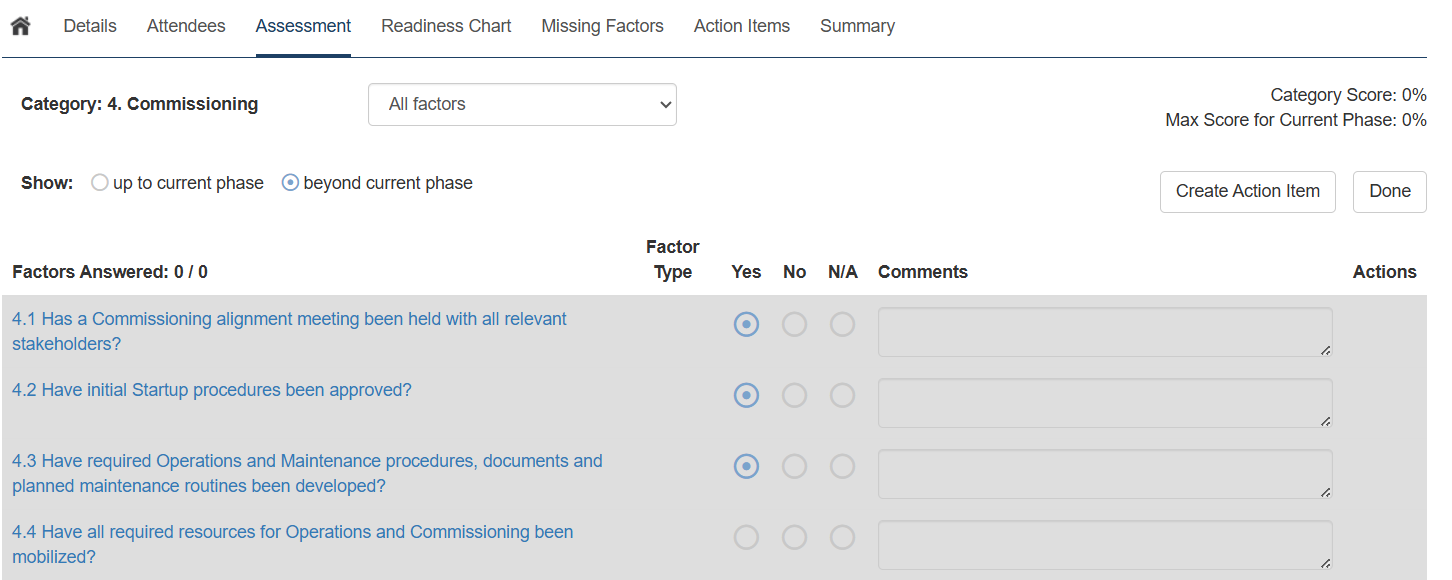Select 'up to current phase' radio option
The height and width of the screenshot is (580, 1452).
100,183
